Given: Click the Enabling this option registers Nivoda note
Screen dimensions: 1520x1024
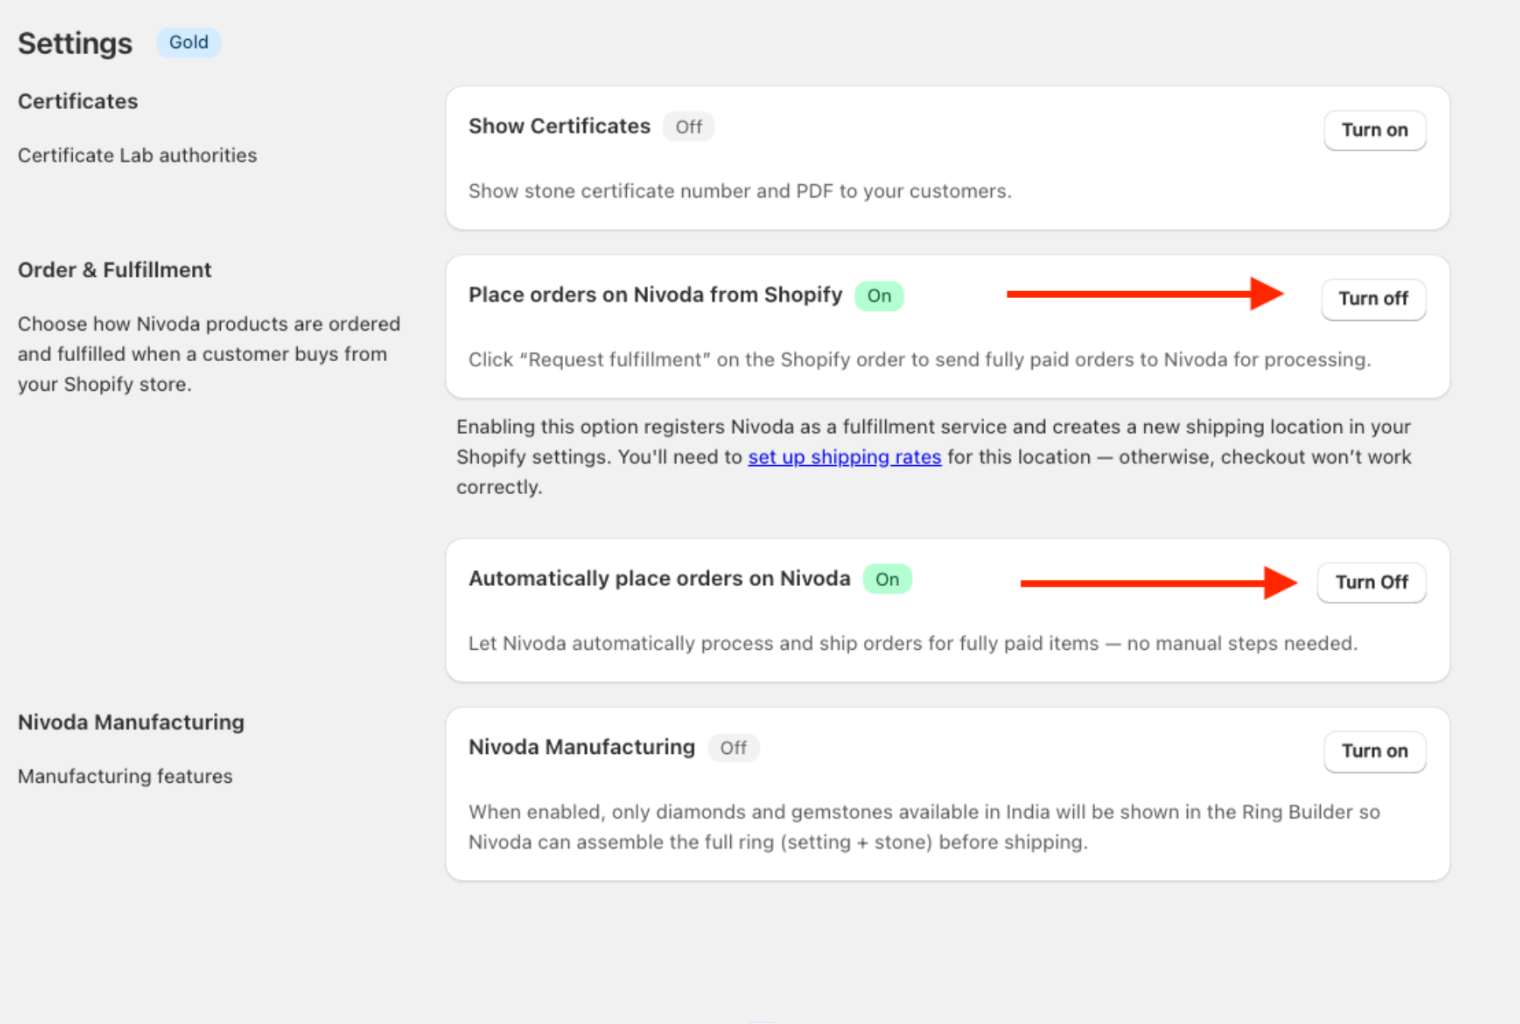Looking at the screenshot, I should pos(934,457).
